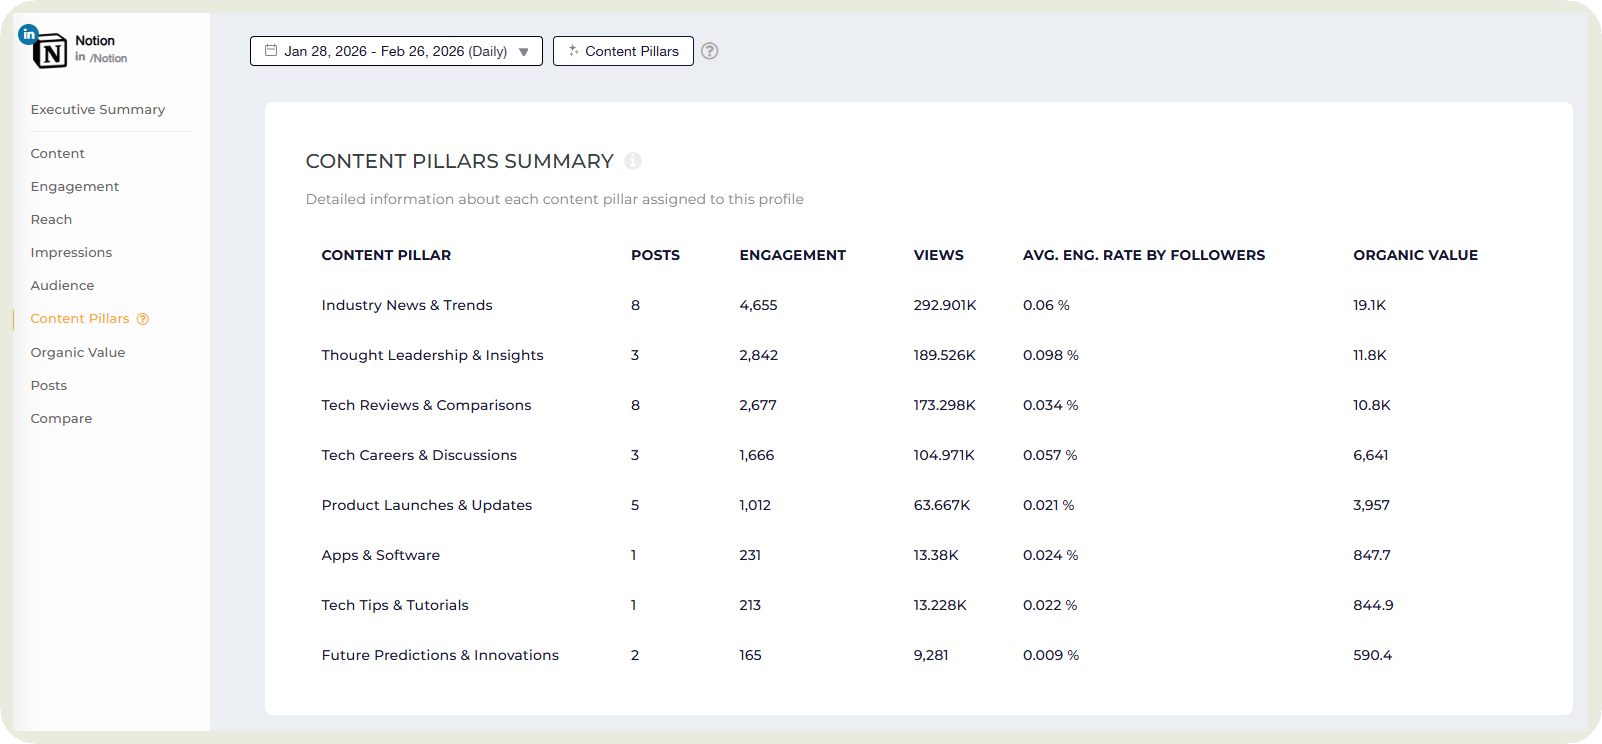
Task: Sort by VIEWS column header
Action: pyautogui.click(x=938, y=255)
